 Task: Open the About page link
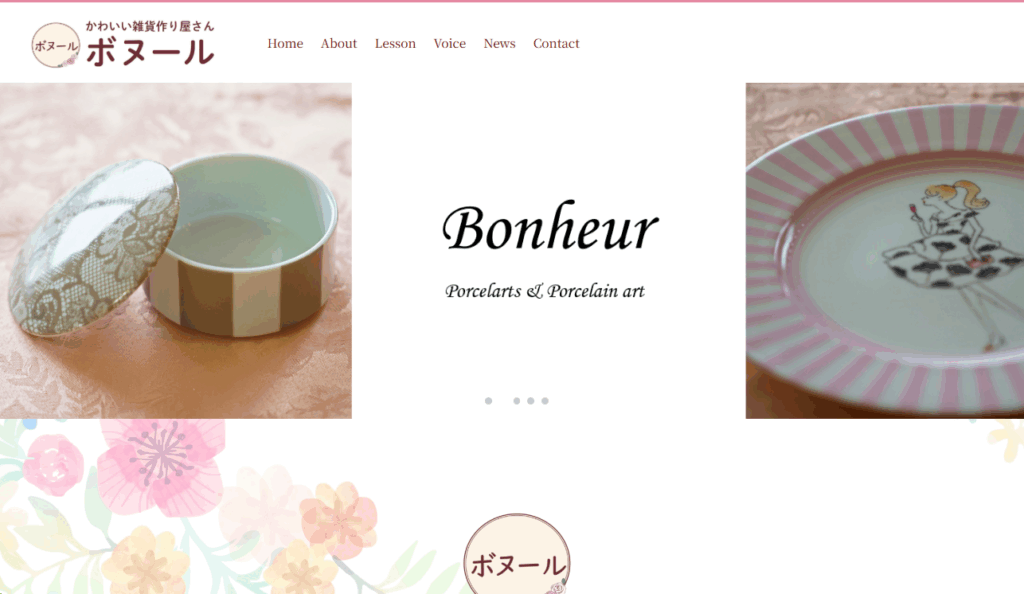click(338, 43)
